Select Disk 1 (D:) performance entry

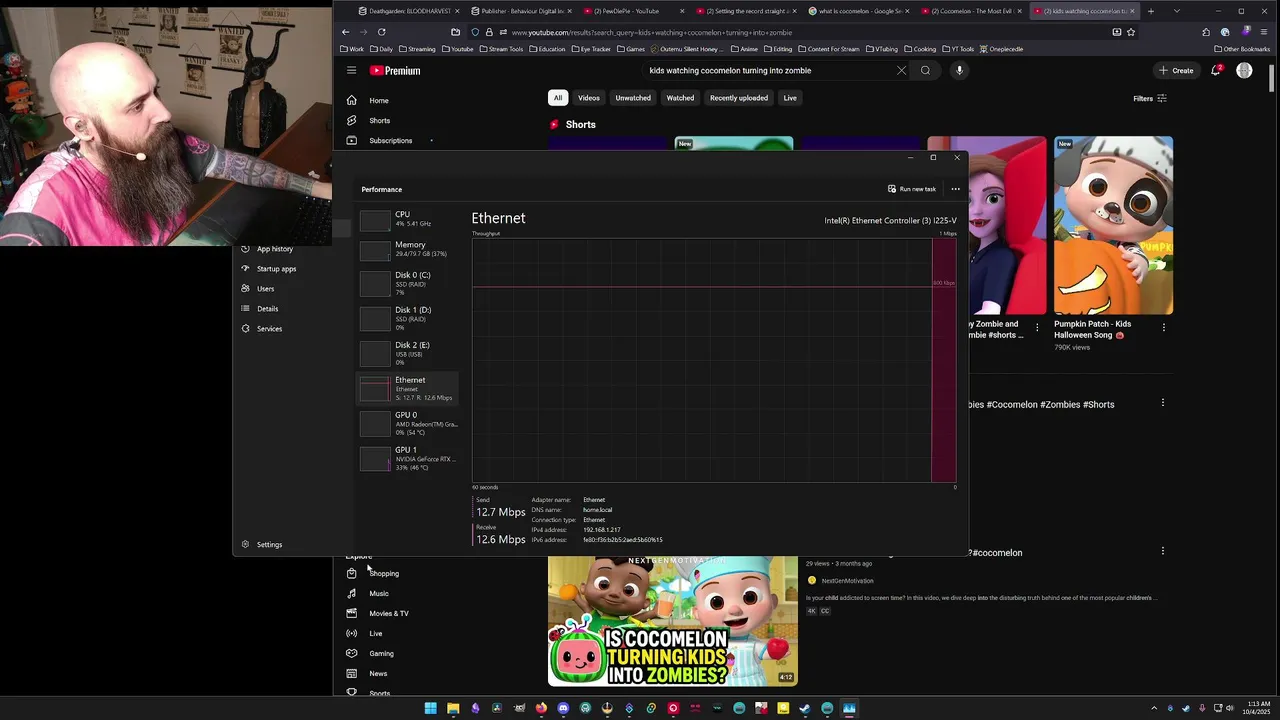click(x=408, y=318)
